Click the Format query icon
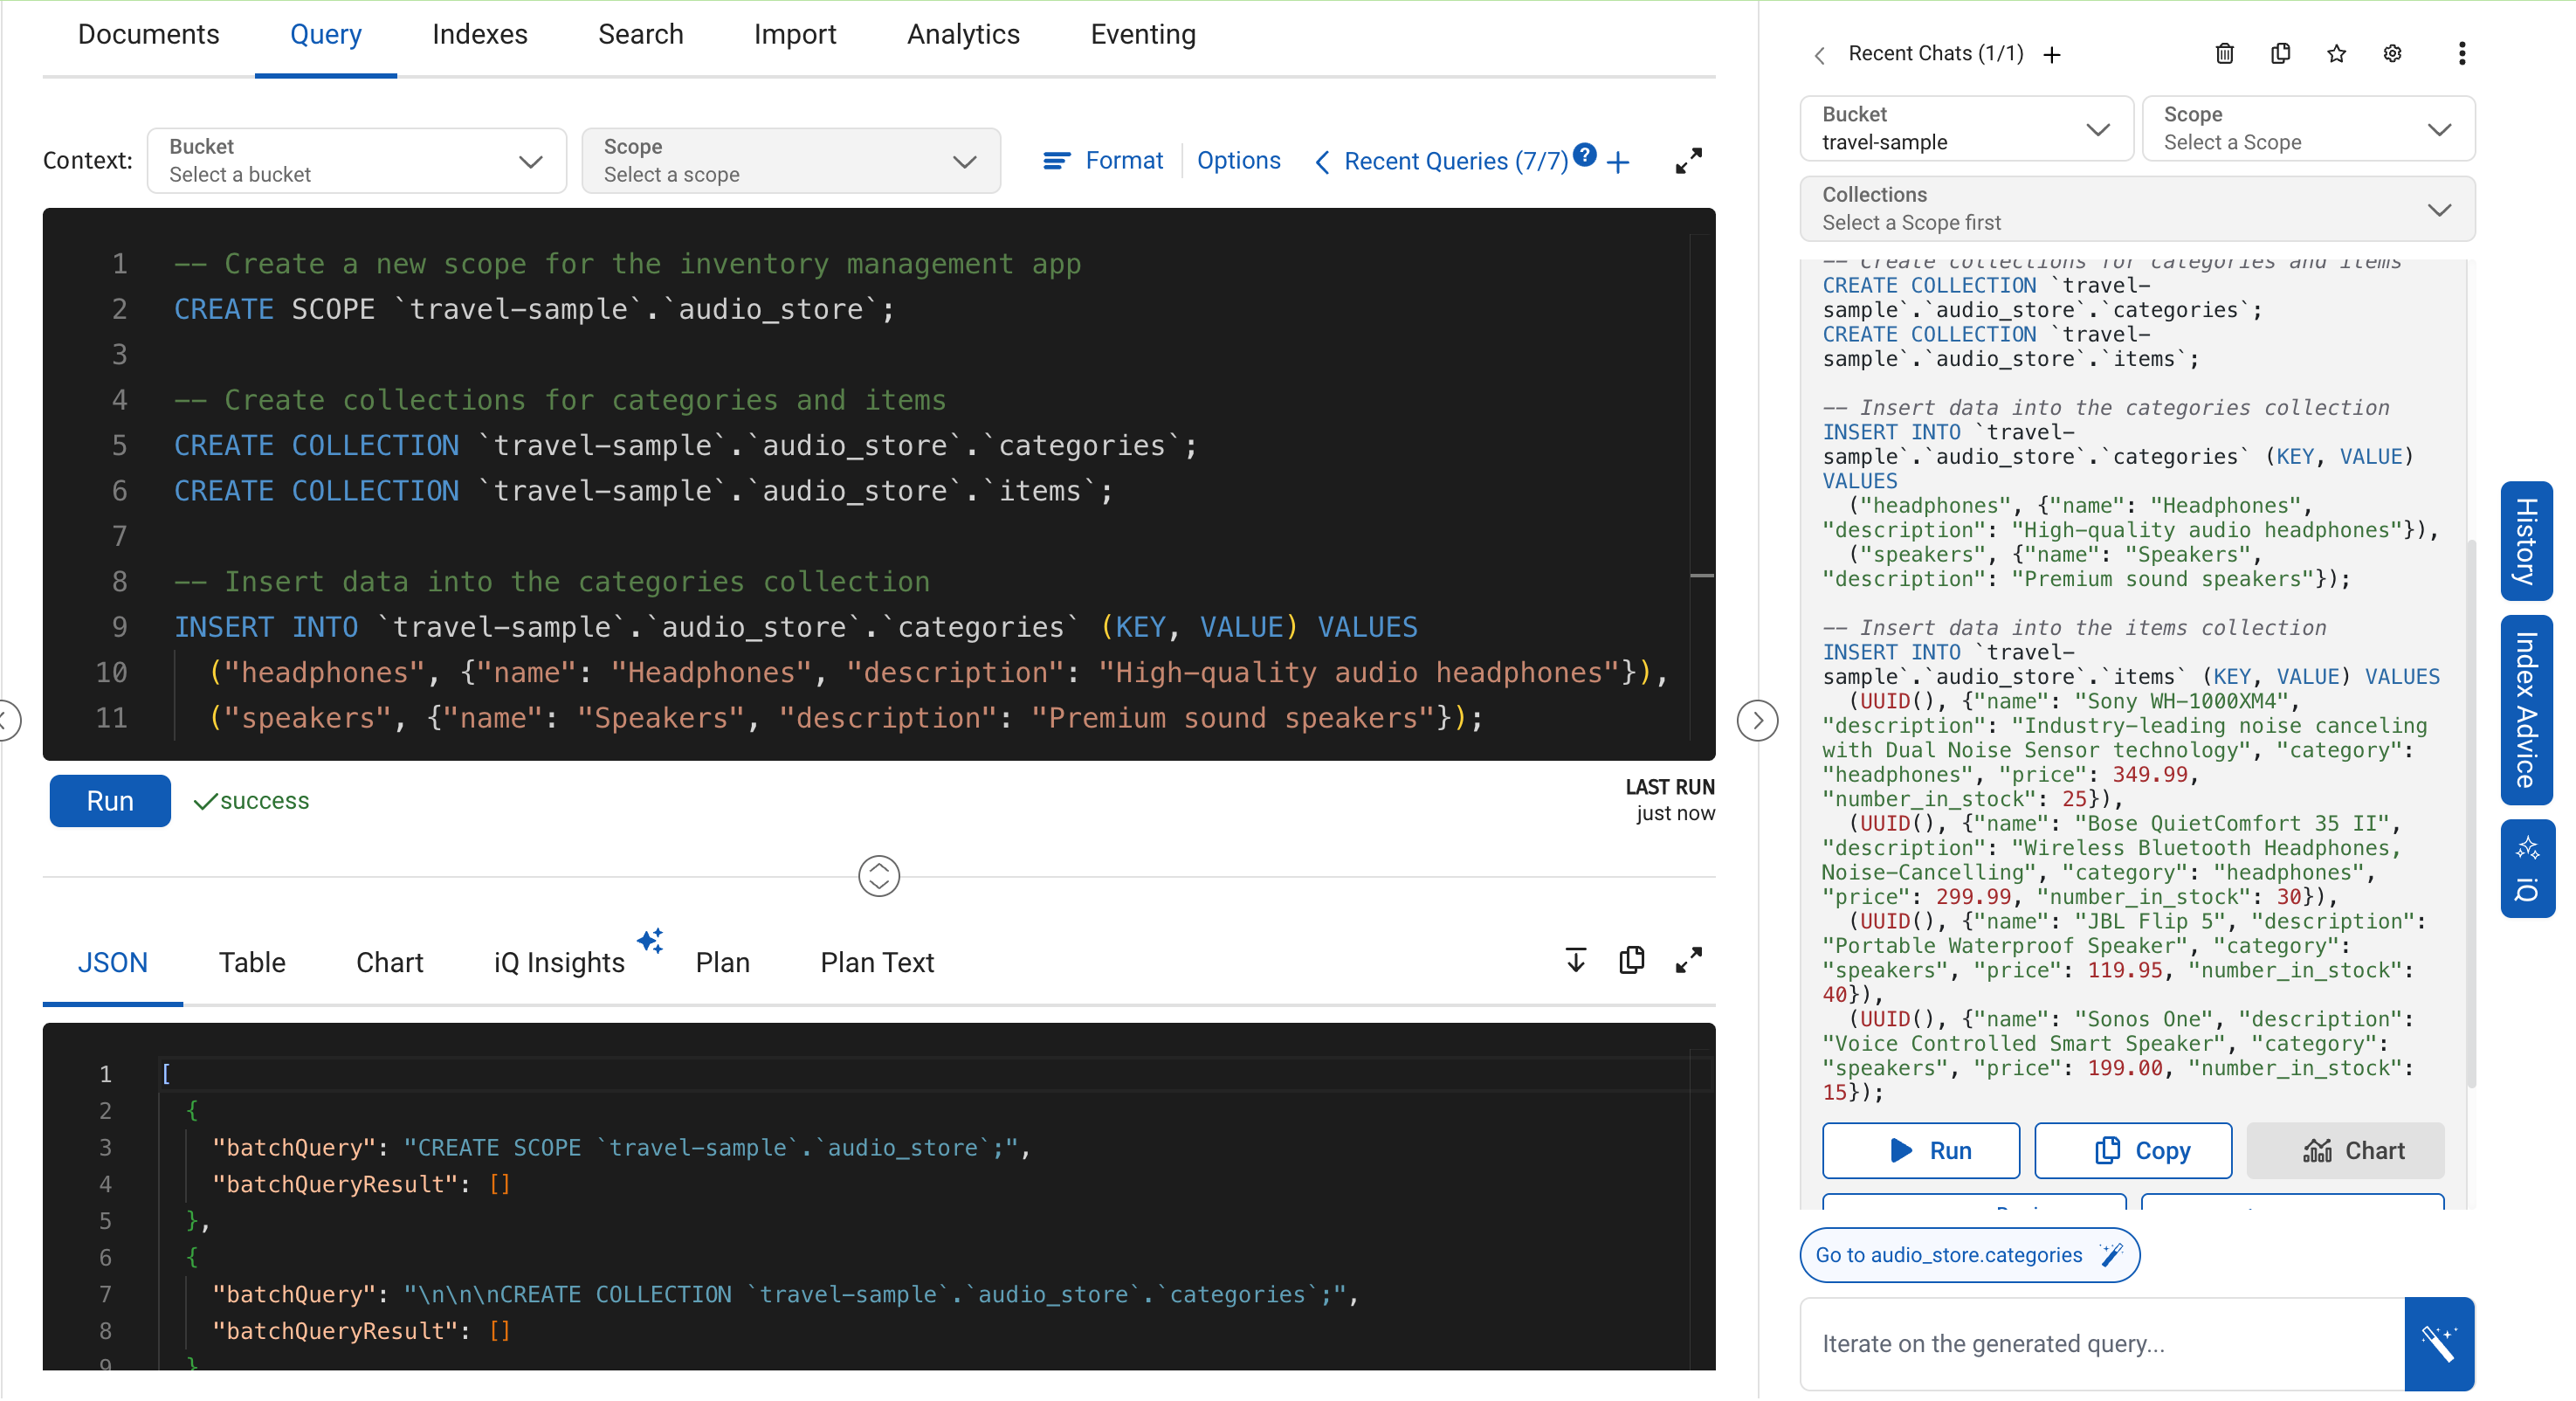The image size is (2576, 1401). click(x=1056, y=161)
